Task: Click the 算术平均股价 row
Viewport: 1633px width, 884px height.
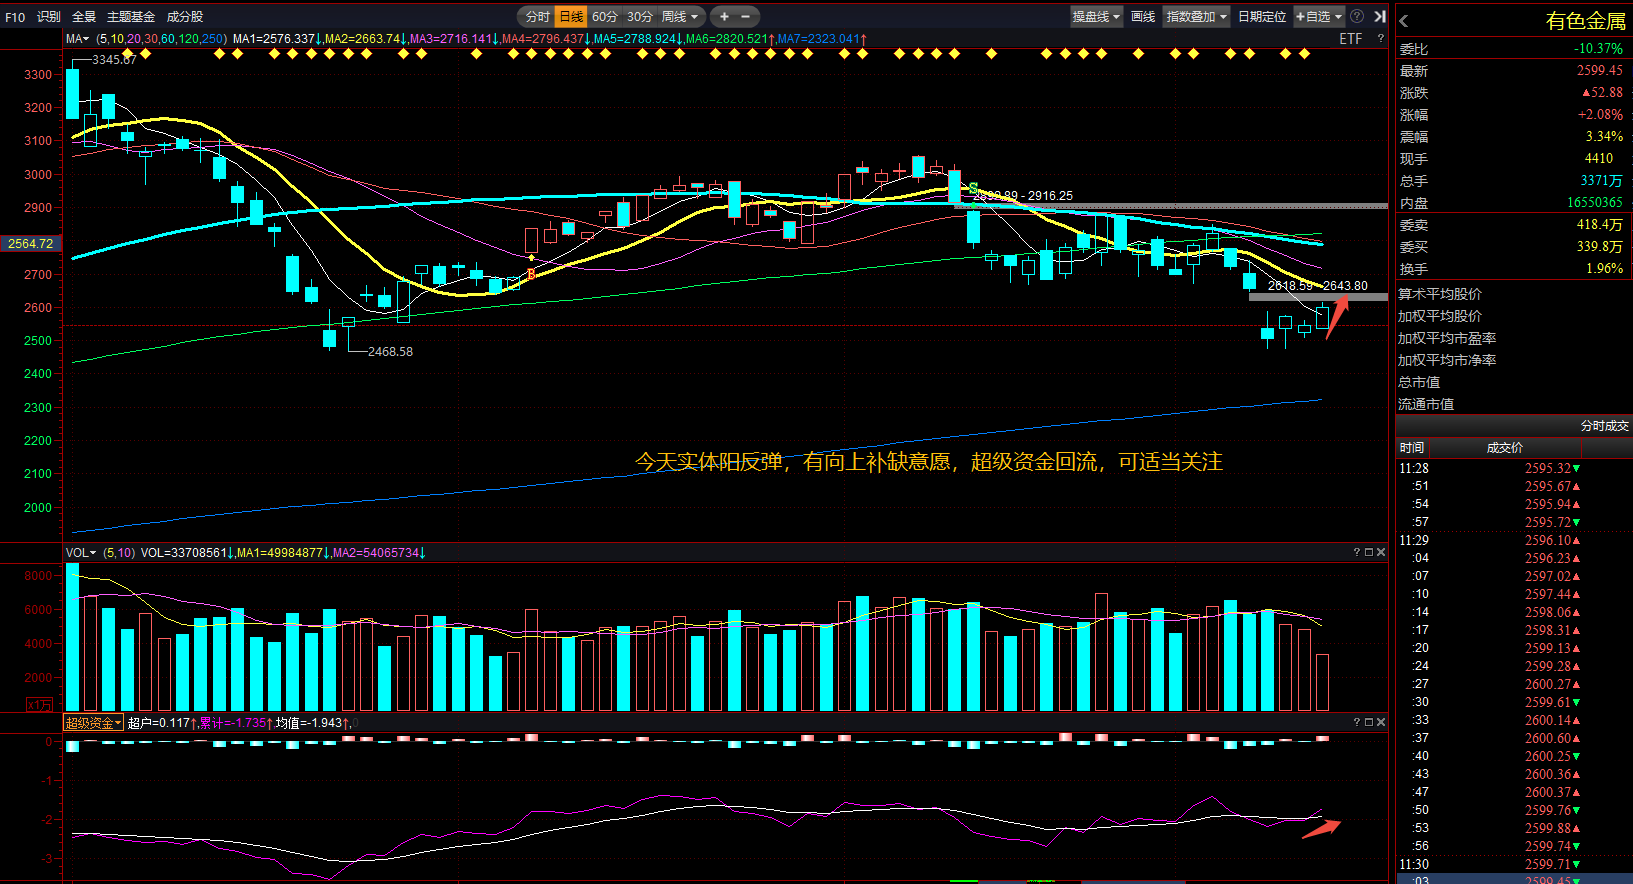Action: (x=1513, y=294)
